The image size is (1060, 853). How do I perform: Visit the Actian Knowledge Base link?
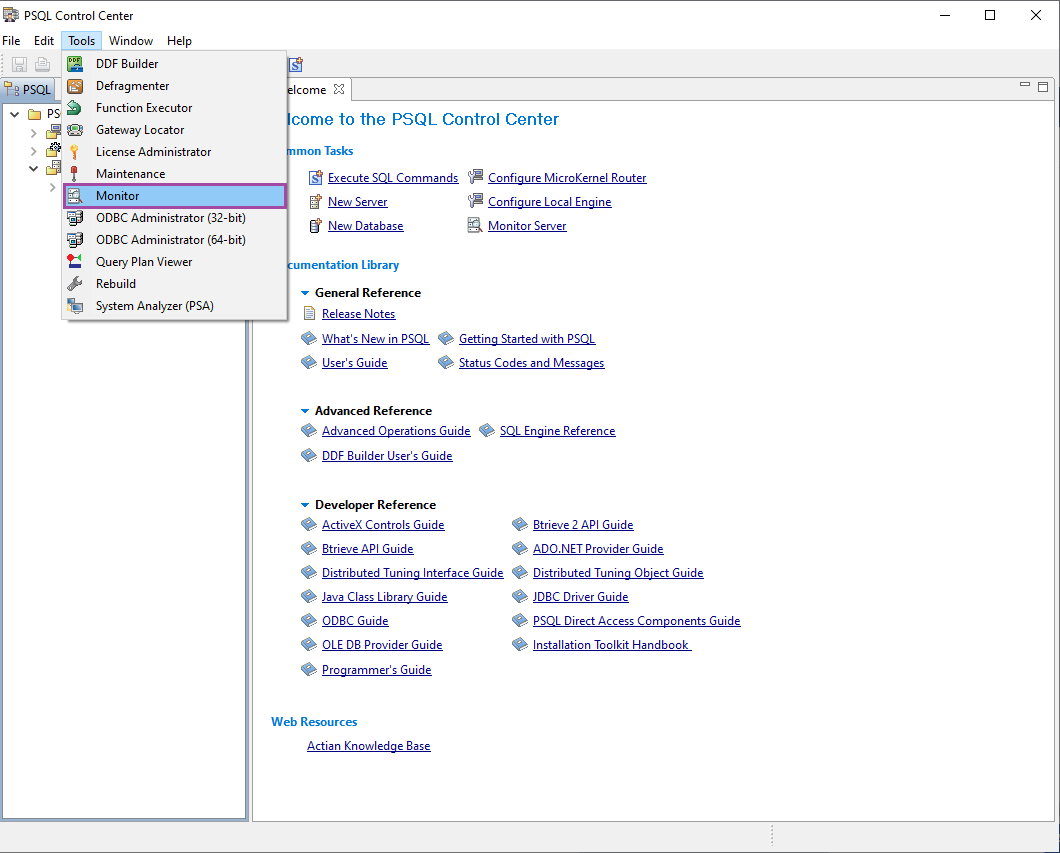[x=368, y=746]
